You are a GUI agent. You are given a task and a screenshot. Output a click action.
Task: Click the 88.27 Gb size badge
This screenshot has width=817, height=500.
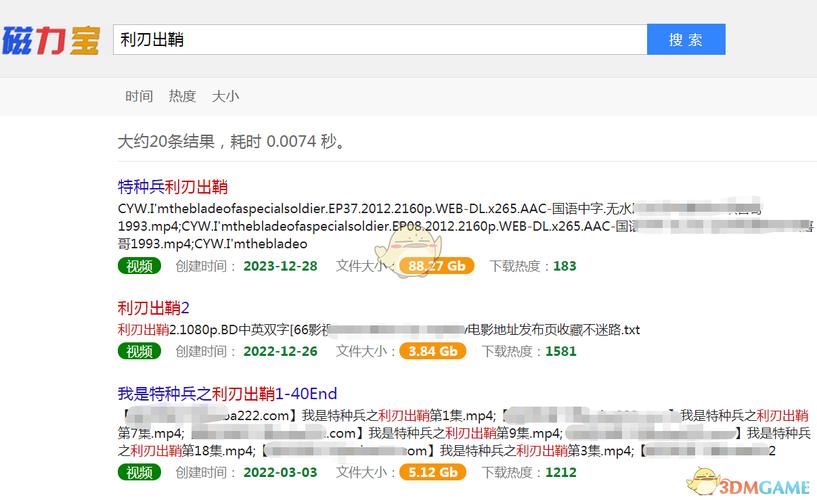pyautogui.click(x=437, y=266)
